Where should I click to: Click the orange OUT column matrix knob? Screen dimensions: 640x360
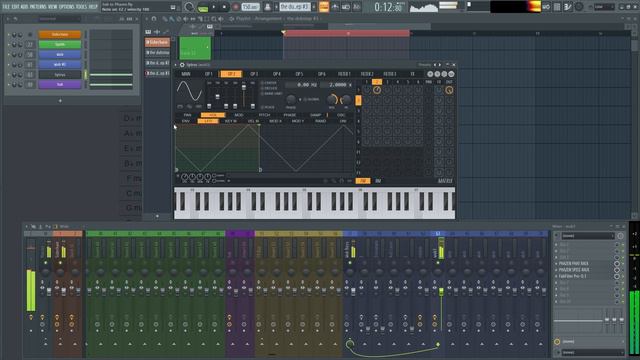pyautogui.click(x=449, y=90)
